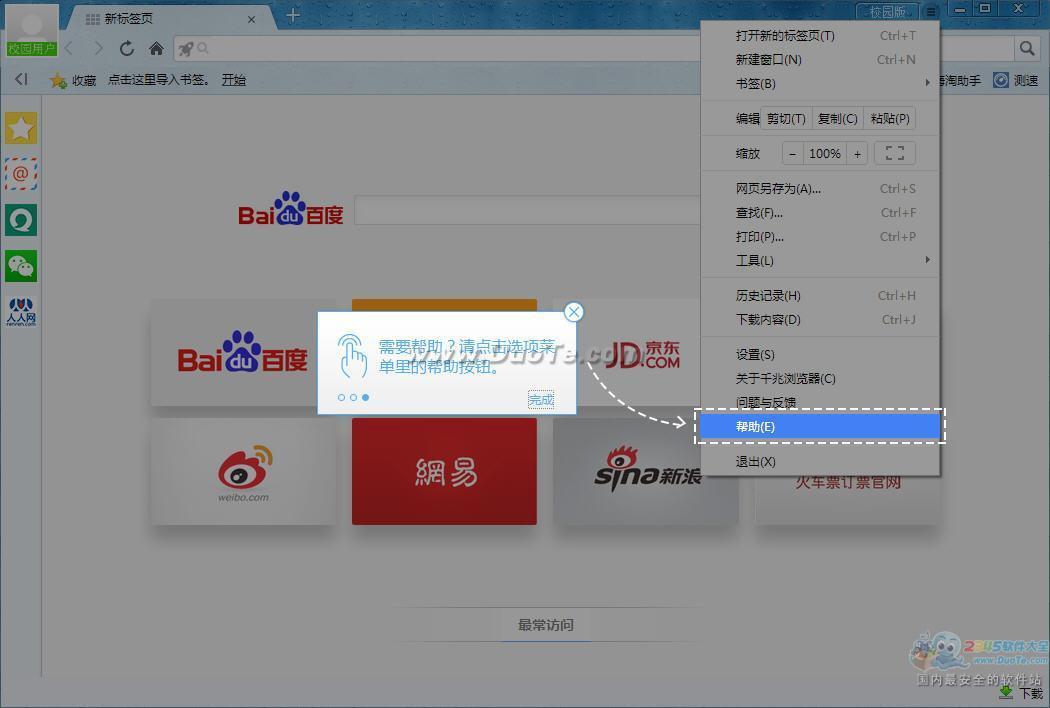The height and width of the screenshot is (708, 1050).
Task: Open favorites star in the left sidebar
Action: (21, 128)
